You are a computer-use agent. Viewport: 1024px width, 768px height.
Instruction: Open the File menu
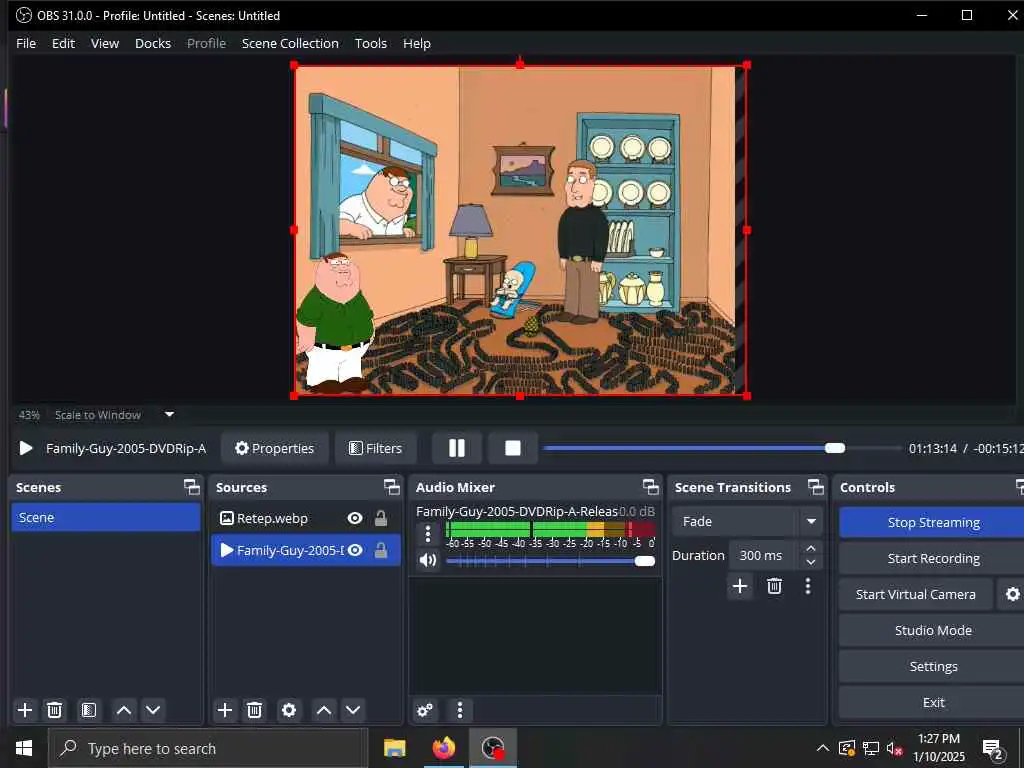coord(26,43)
